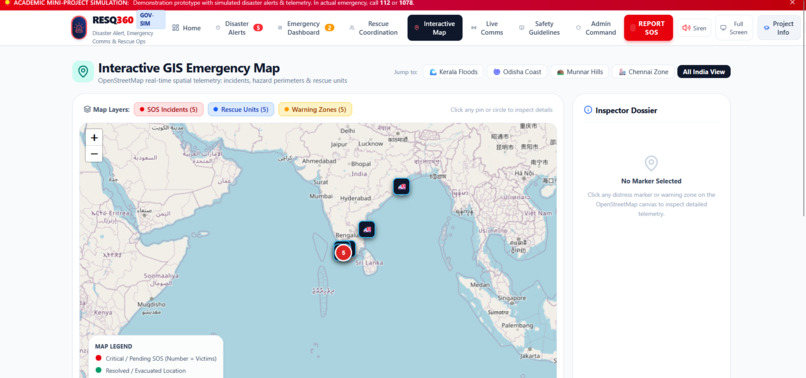Click the Project Info eye icon
This screenshot has width=806, height=378.
click(765, 28)
